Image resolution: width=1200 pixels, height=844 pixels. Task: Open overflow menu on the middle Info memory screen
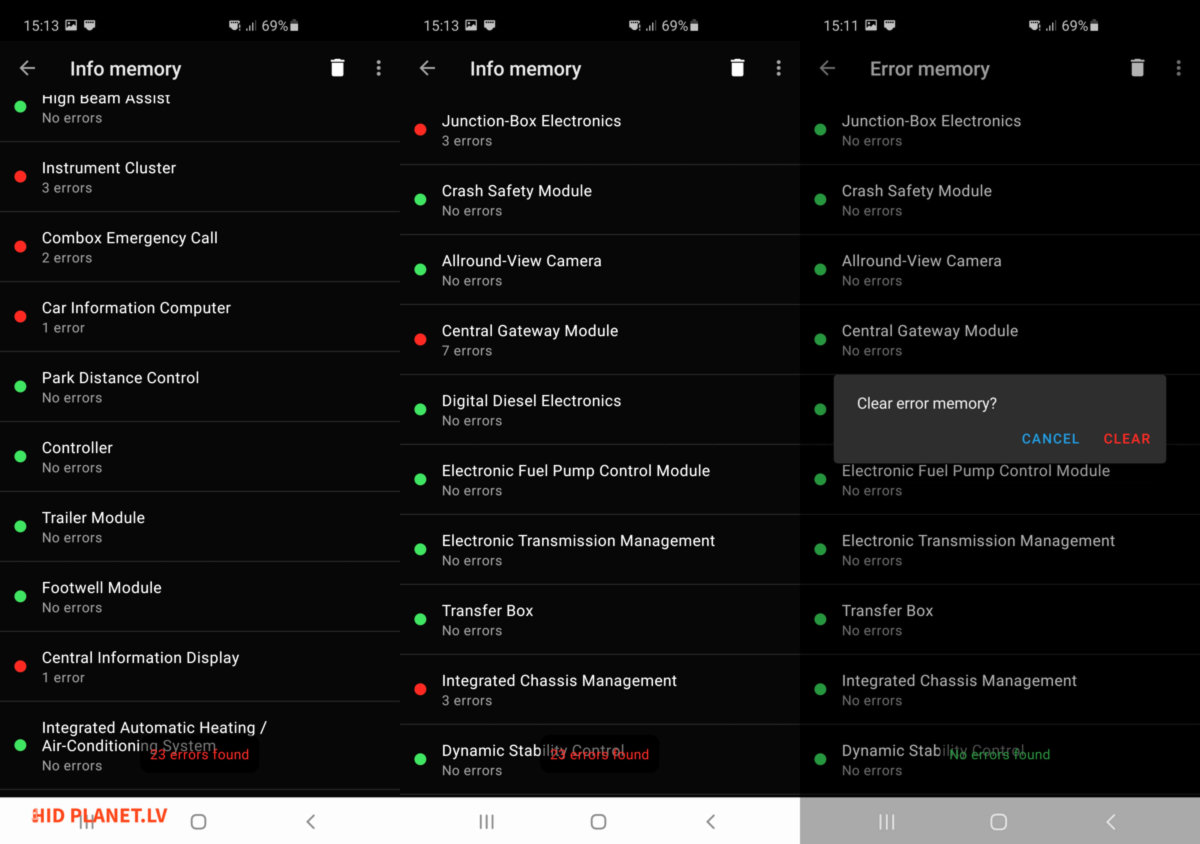(778, 68)
